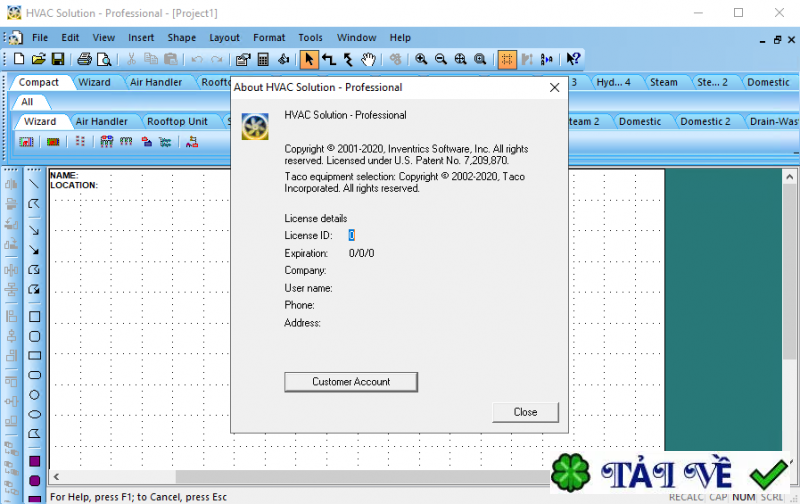Click the zoom-to-fit magnifier with crosshair
This screenshot has width=800, height=504.
[x=460, y=59]
